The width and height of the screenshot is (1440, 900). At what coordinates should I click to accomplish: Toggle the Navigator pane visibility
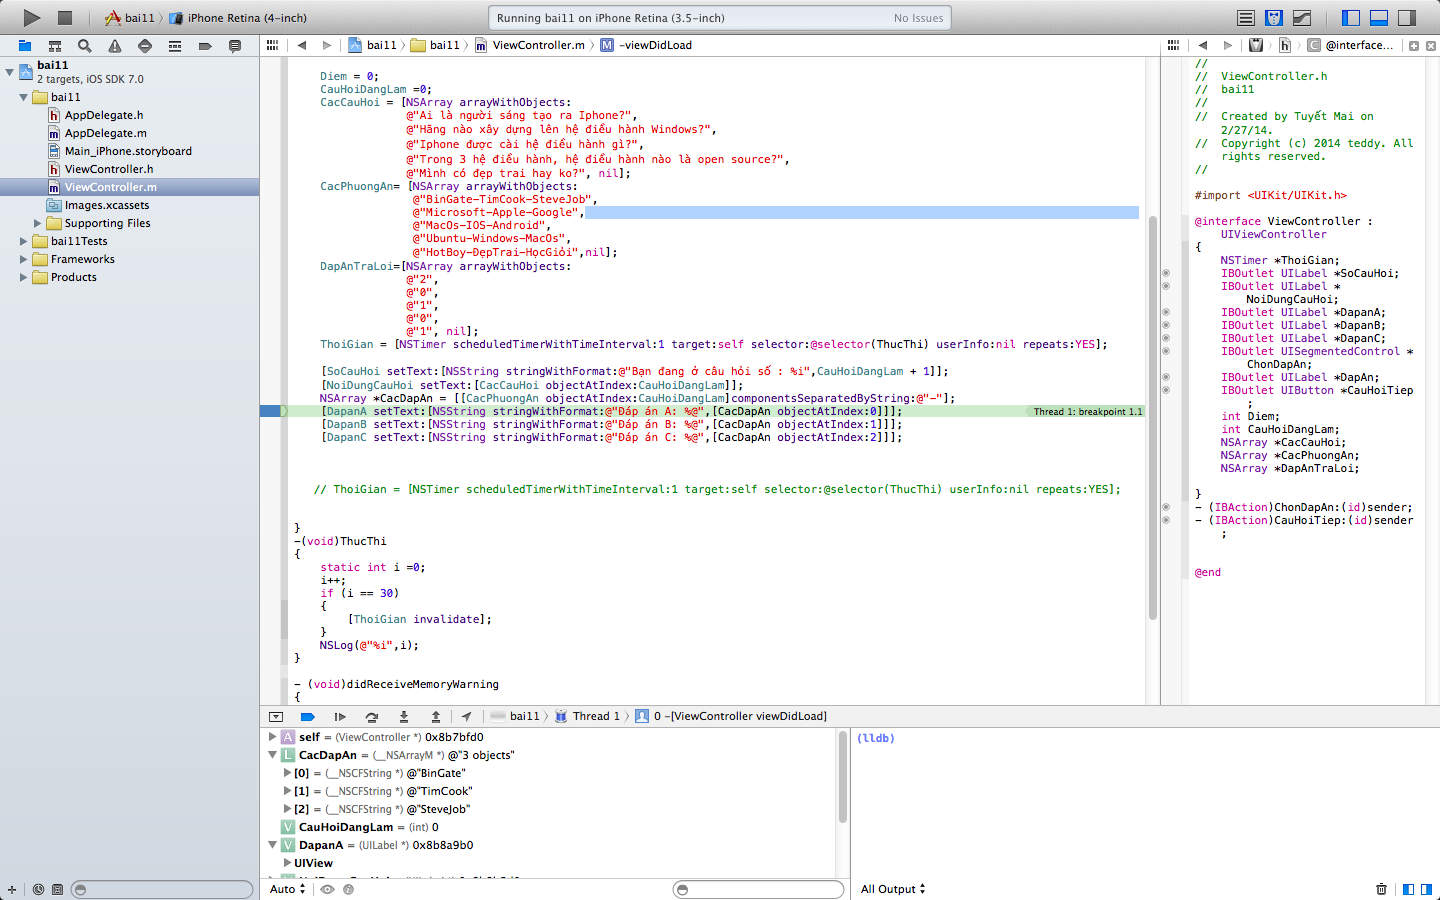(1351, 18)
